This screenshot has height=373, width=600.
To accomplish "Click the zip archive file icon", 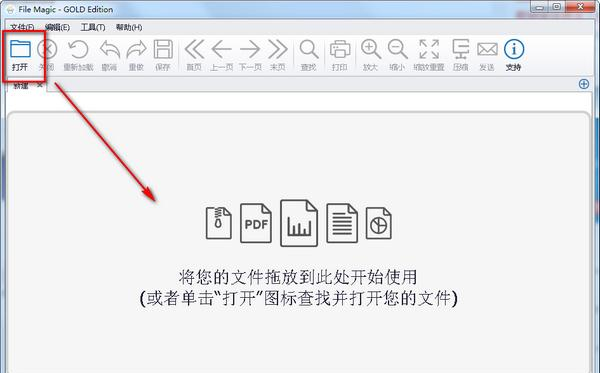I will [218, 223].
